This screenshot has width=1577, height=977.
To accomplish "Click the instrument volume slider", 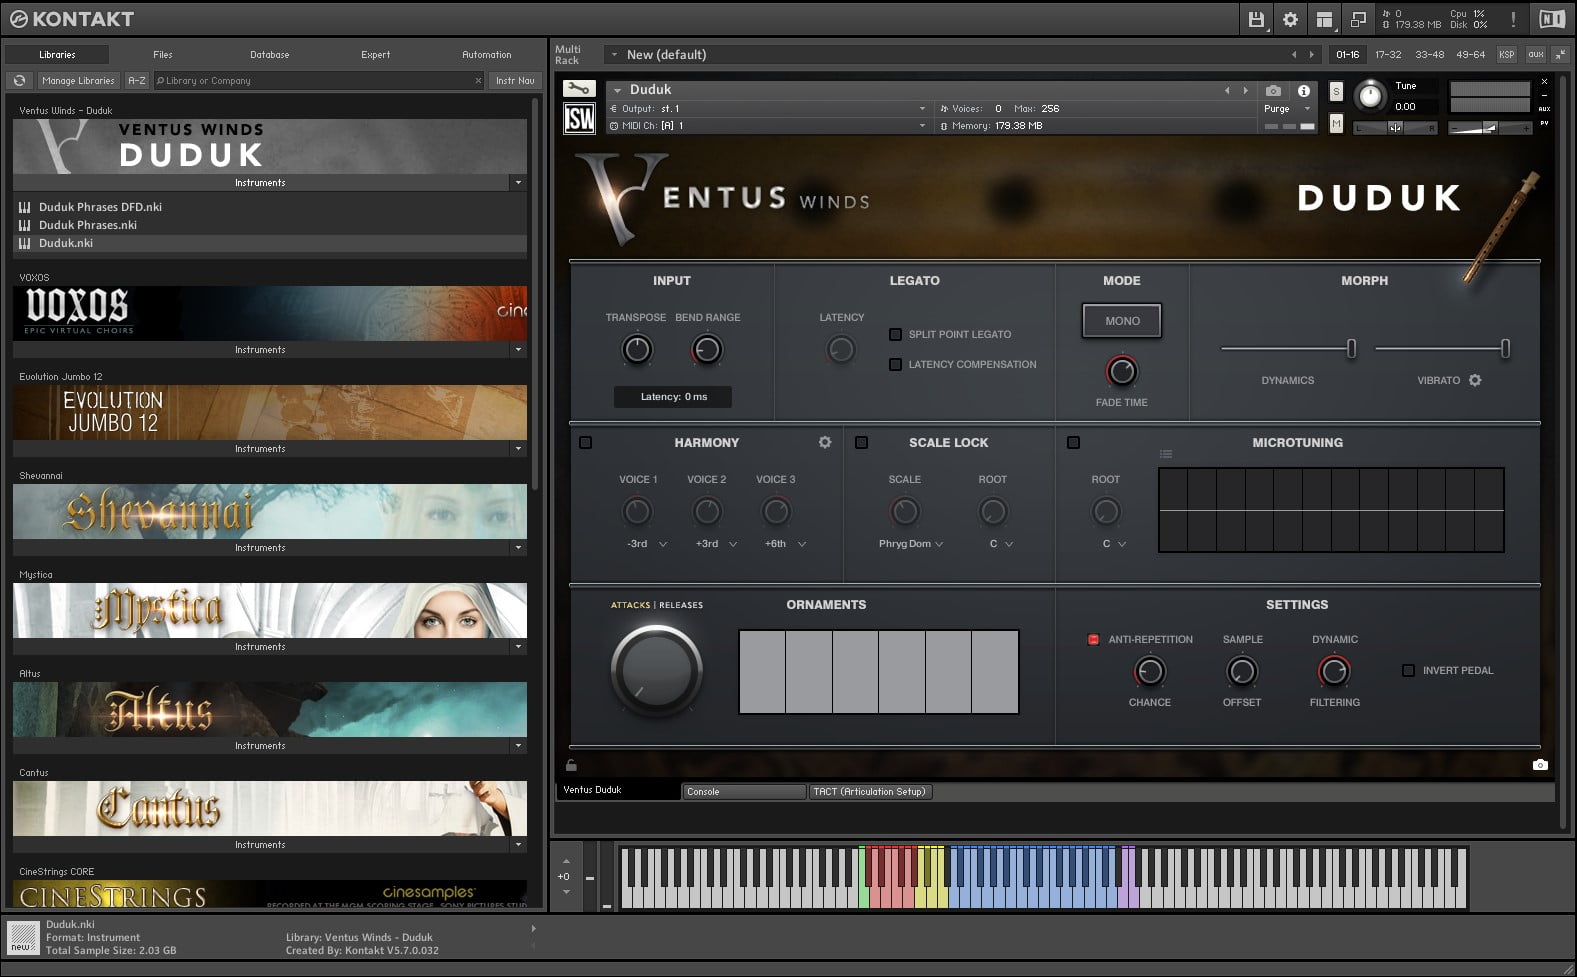I will pyautogui.click(x=1490, y=128).
